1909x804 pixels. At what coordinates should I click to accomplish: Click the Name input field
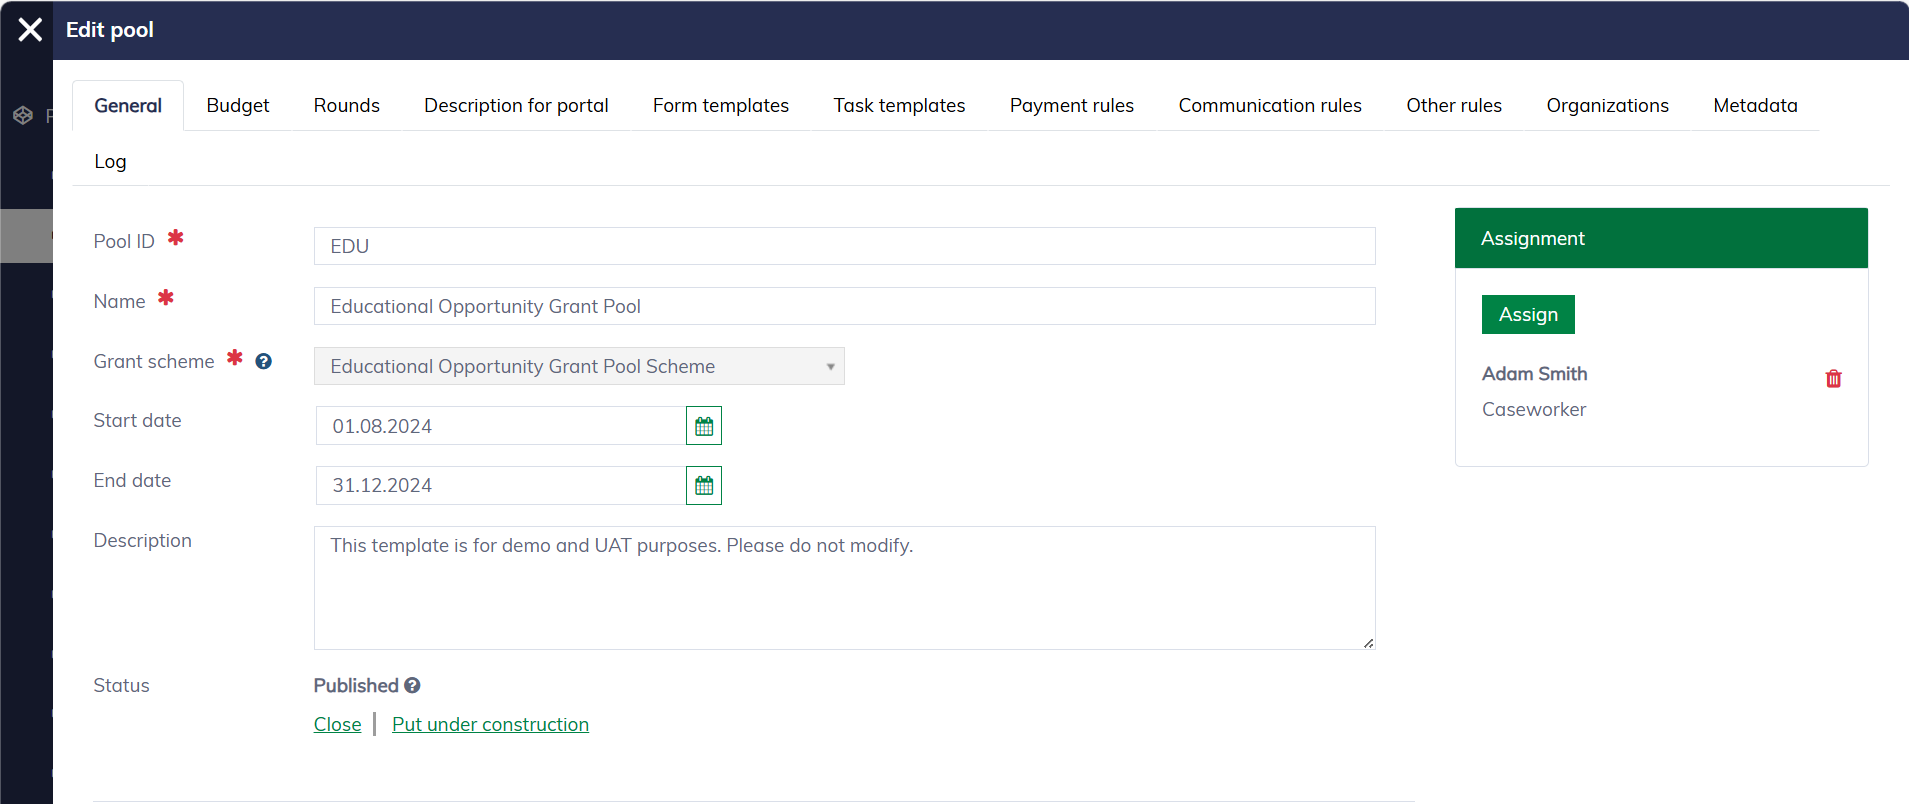pyautogui.click(x=844, y=307)
